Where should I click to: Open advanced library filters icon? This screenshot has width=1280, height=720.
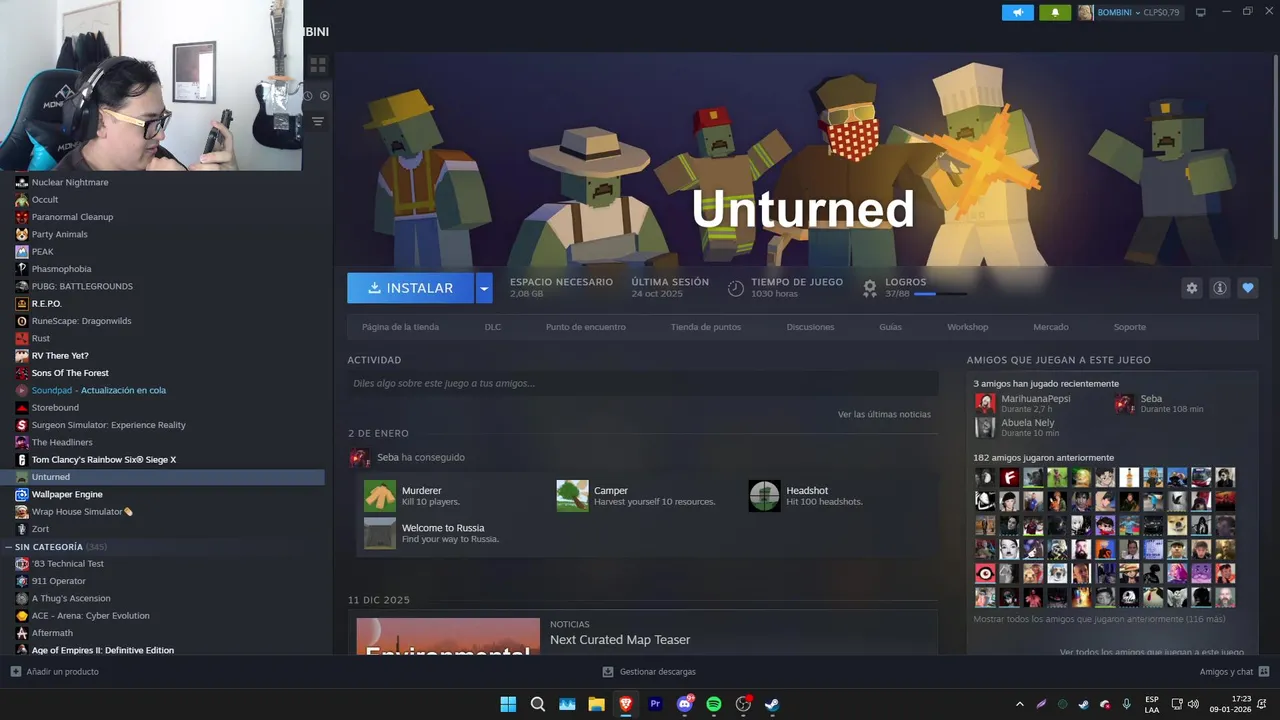point(318,121)
